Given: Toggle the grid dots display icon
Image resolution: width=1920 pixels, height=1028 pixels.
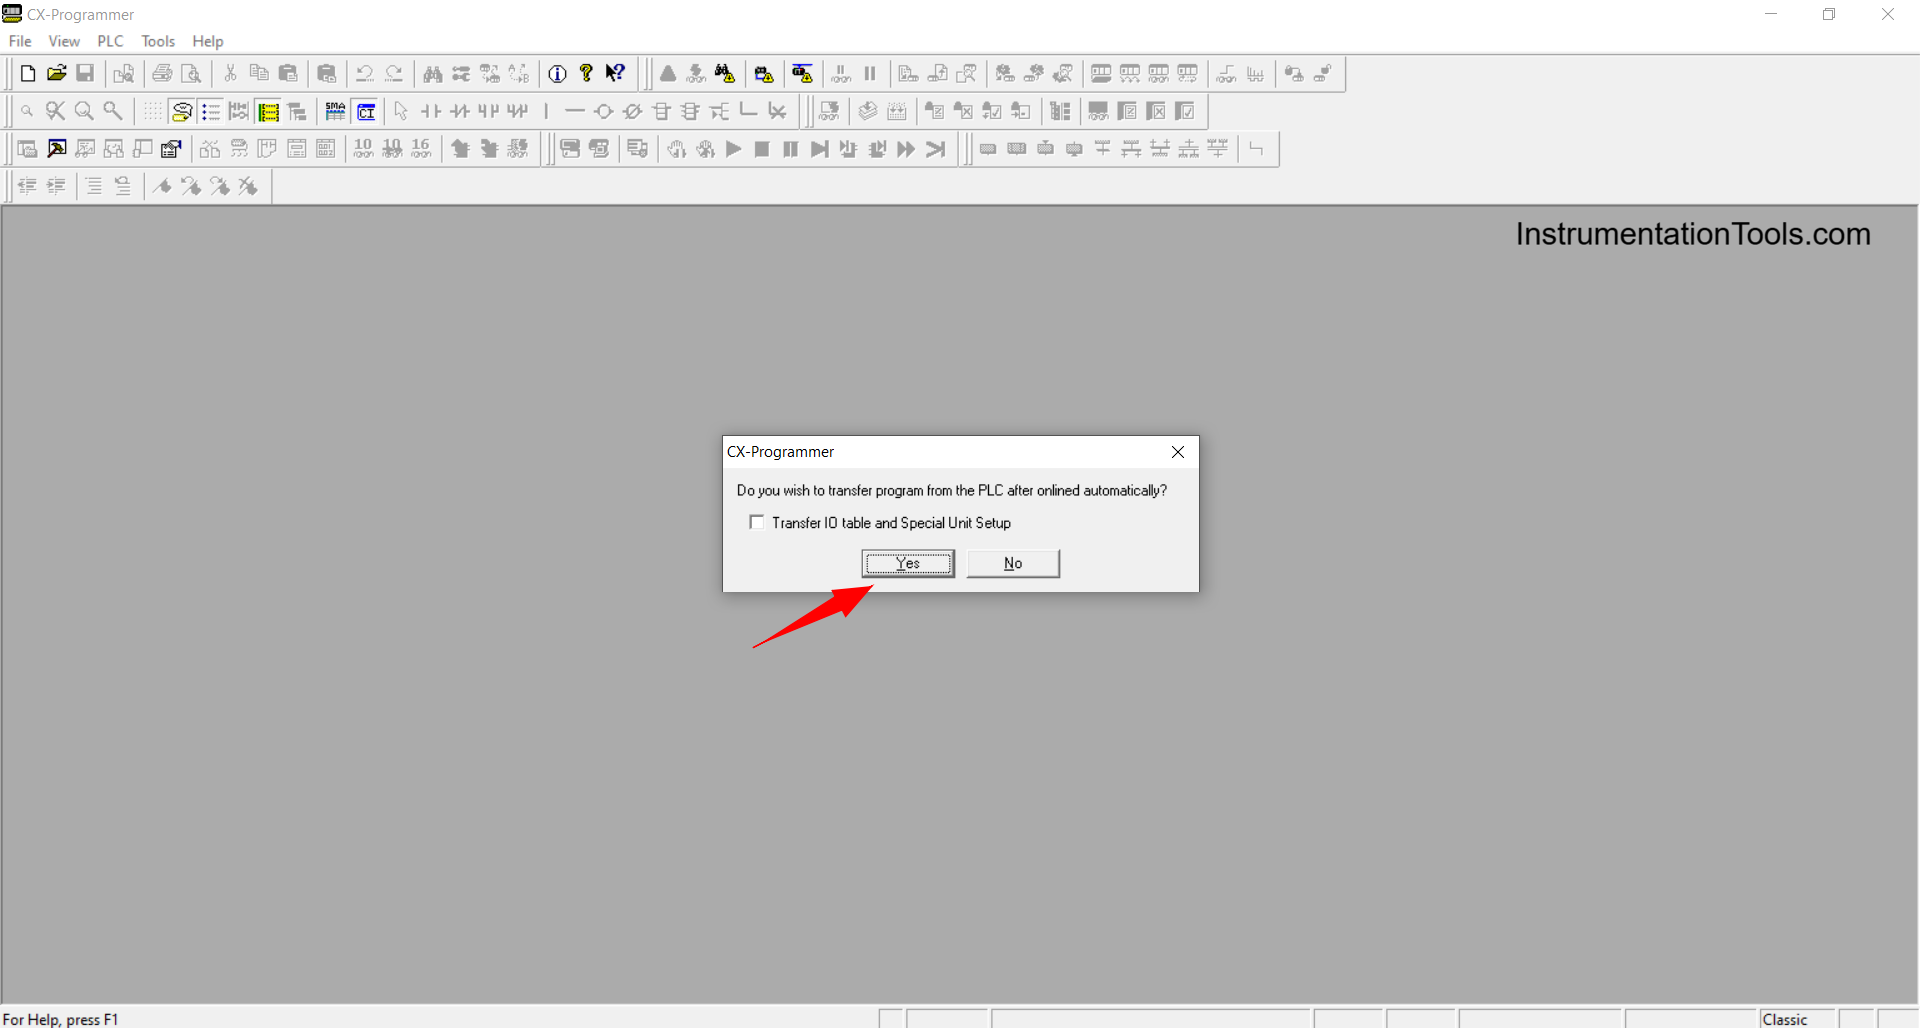Looking at the screenshot, I should coord(152,111).
